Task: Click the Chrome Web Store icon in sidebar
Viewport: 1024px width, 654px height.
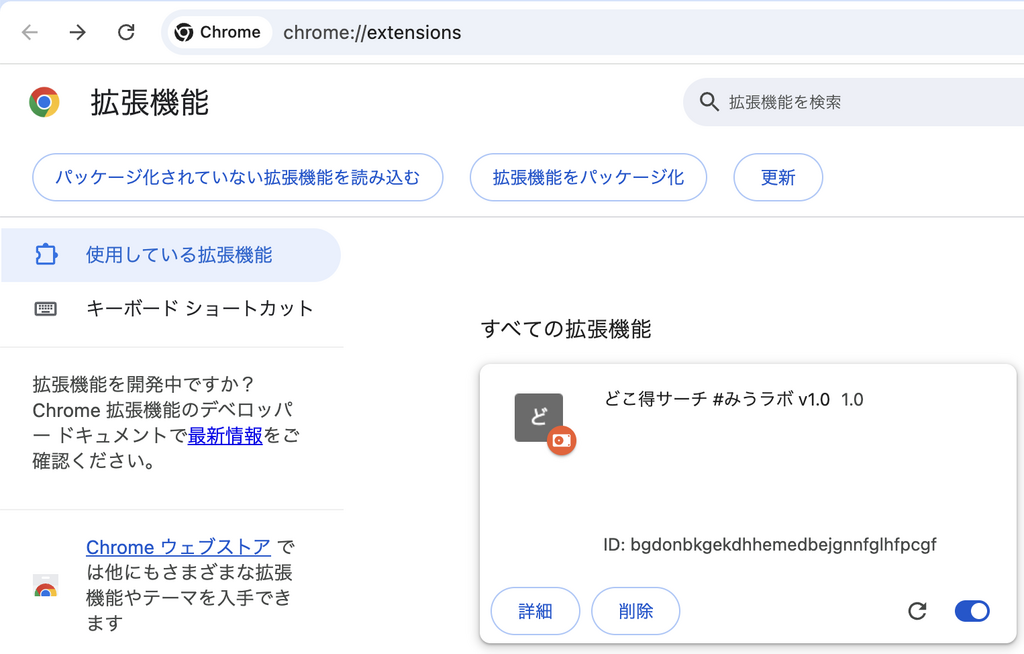Action: 46,586
